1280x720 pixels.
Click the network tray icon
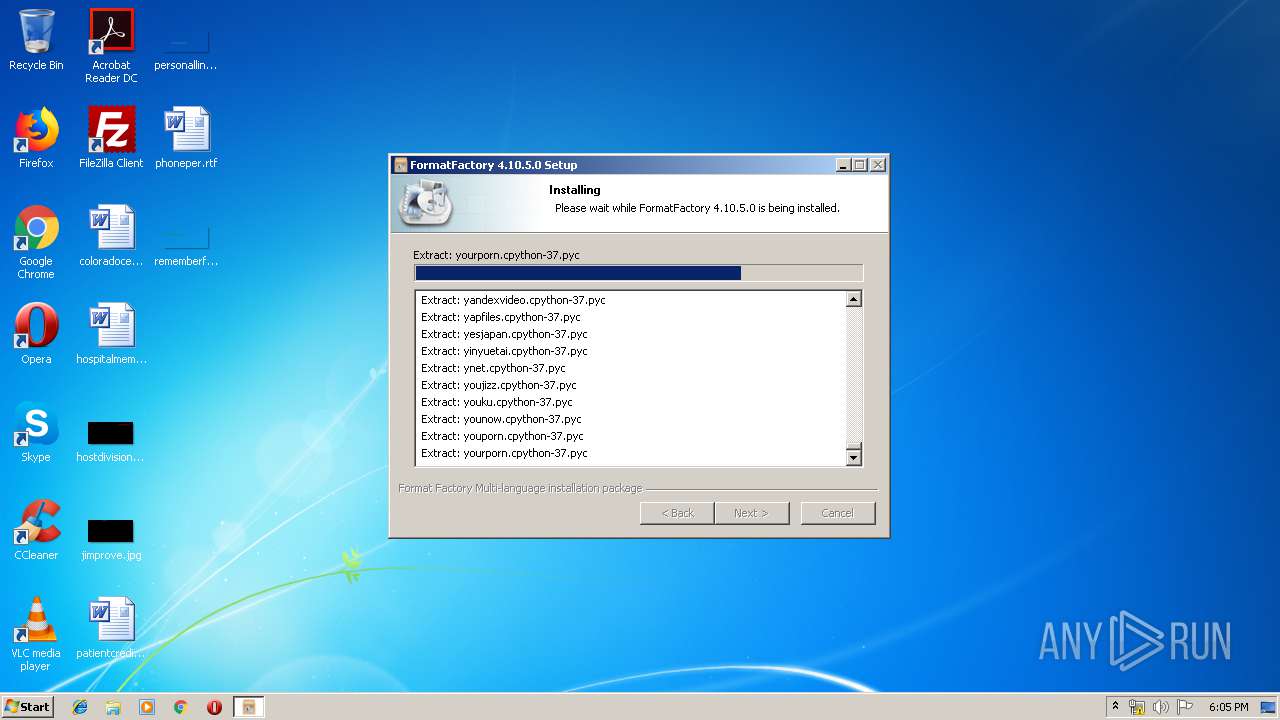coord(1137,707)
